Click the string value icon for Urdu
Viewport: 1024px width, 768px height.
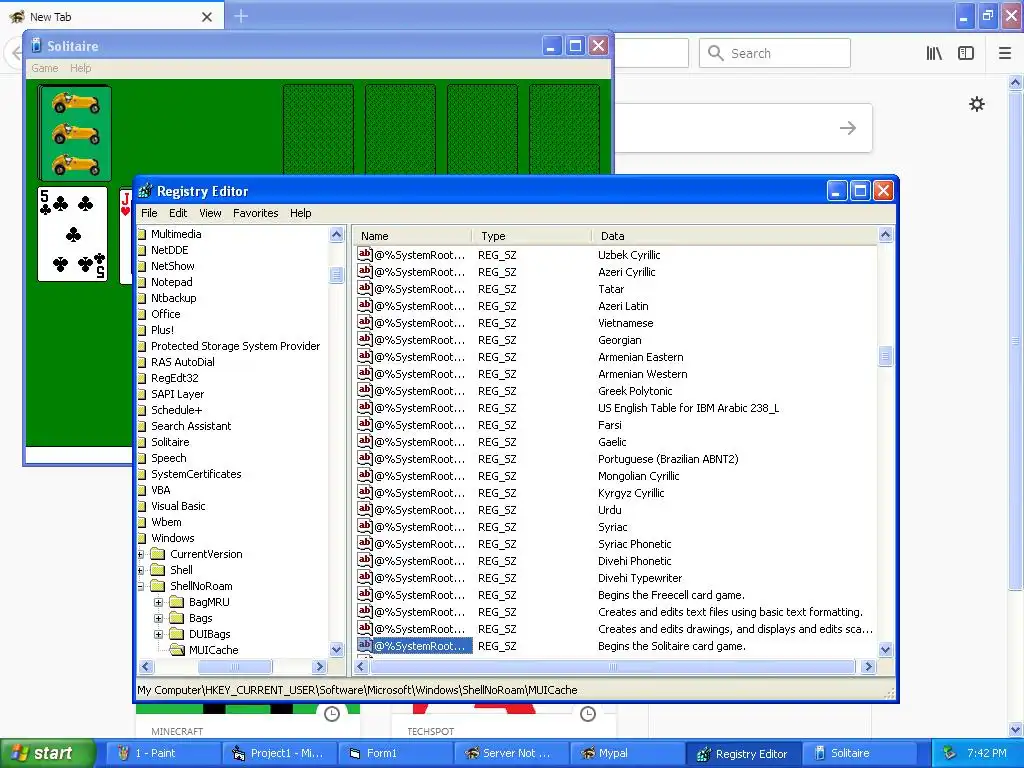(365, 509)
